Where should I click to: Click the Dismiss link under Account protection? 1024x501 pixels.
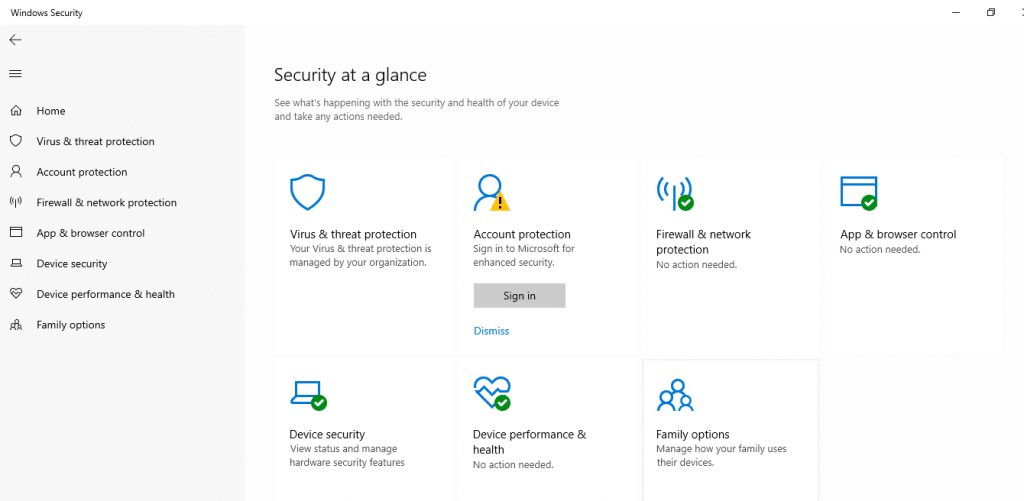(491, 331)
